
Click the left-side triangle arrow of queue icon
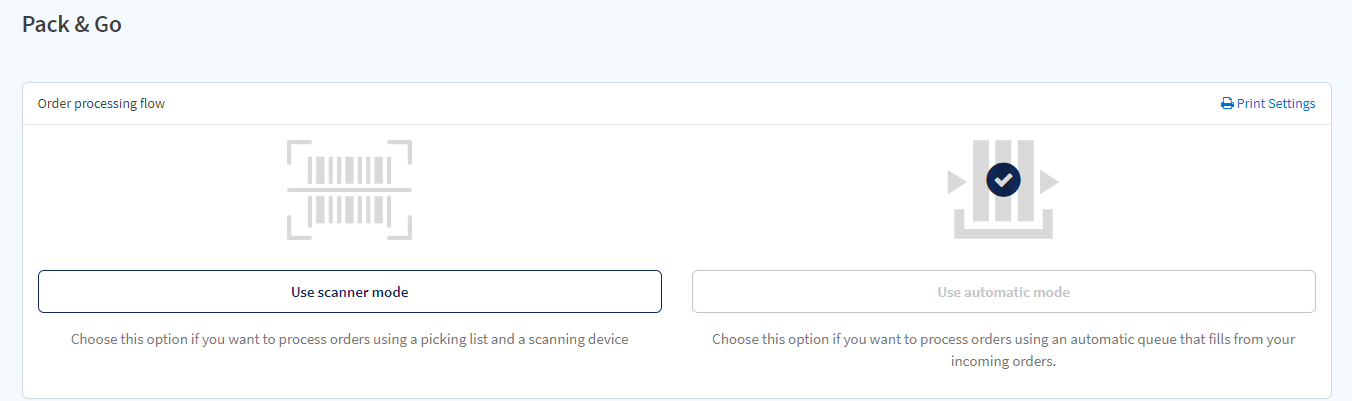(957, 182)
